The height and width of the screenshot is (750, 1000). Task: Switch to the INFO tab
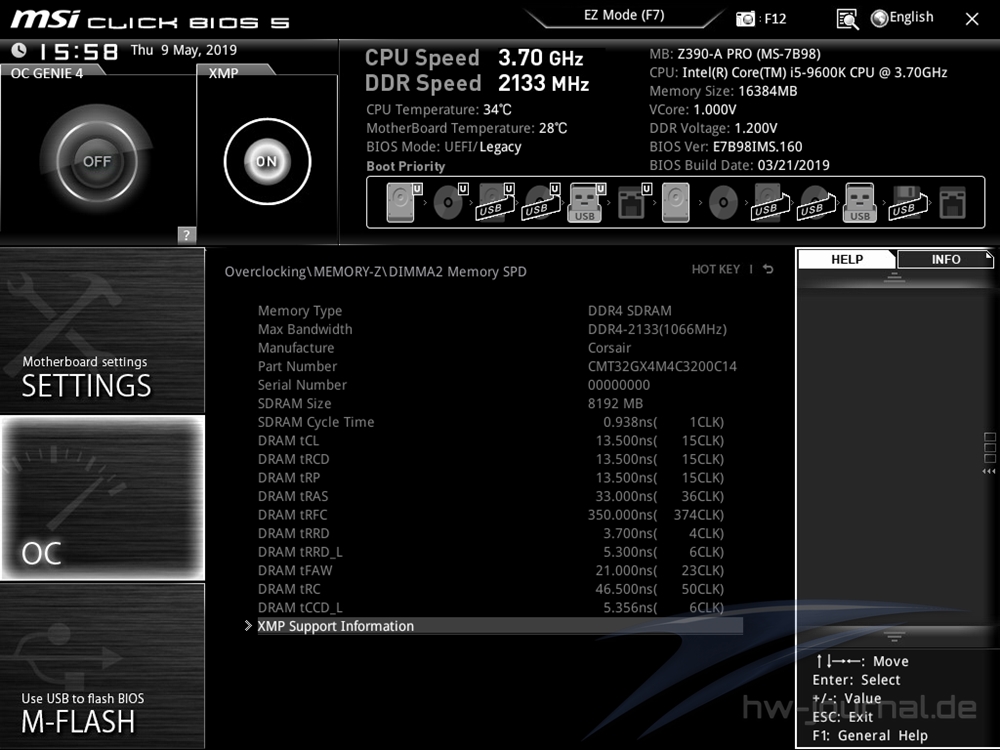(945, 260)
